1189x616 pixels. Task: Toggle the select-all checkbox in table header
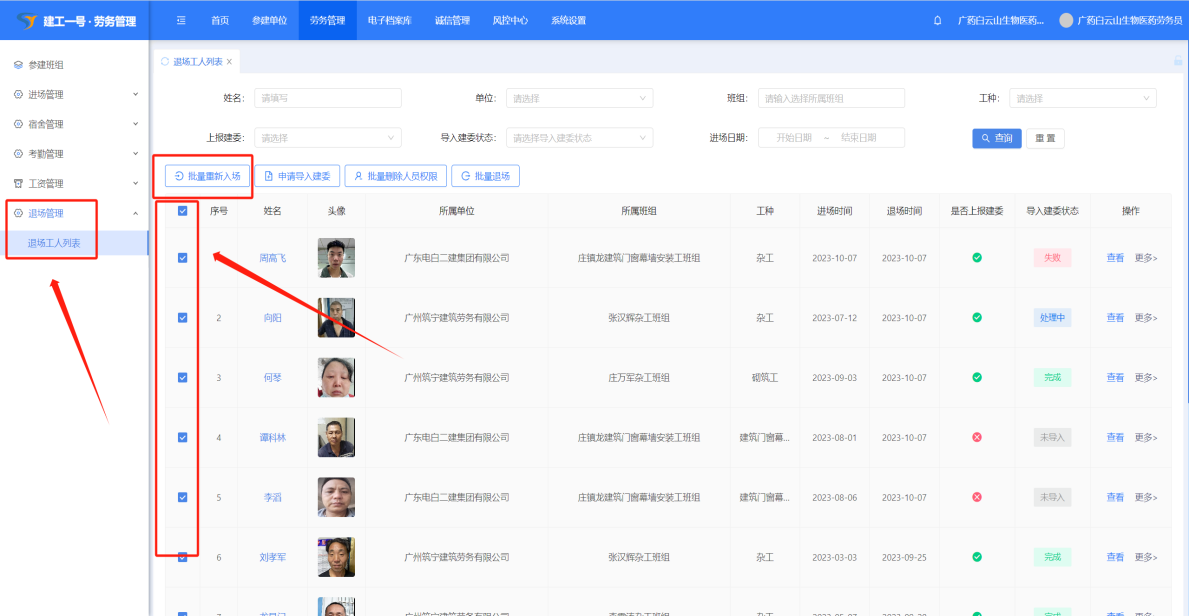pyautogui.click(x=182, y=211)
